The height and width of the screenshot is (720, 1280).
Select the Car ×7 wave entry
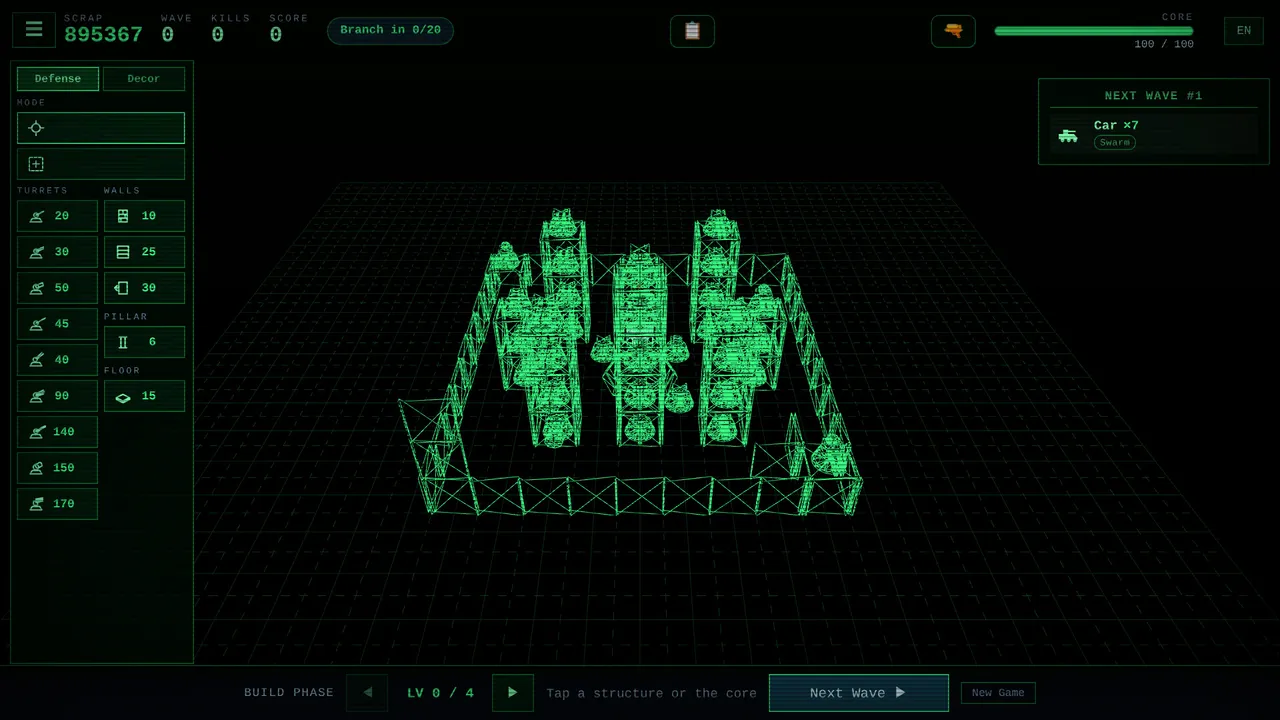(x=1154, y=134)
